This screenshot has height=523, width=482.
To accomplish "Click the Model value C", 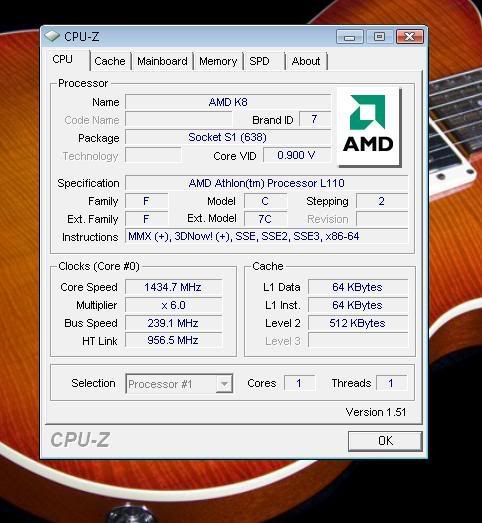I will 265,201.
